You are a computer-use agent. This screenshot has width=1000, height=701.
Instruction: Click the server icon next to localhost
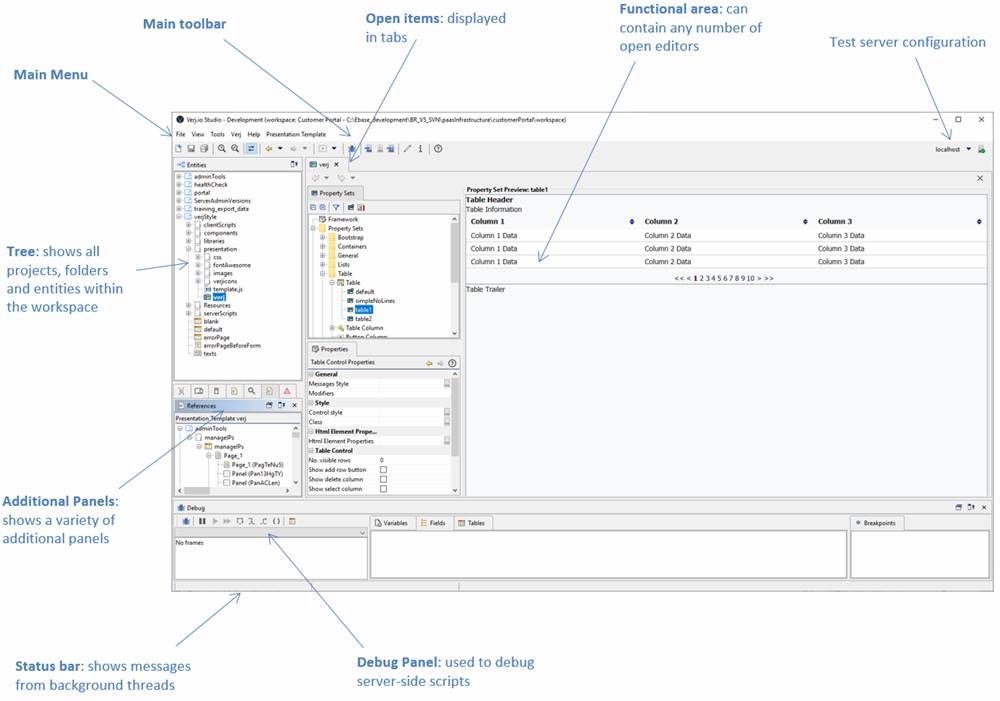(x=982, y=149)
